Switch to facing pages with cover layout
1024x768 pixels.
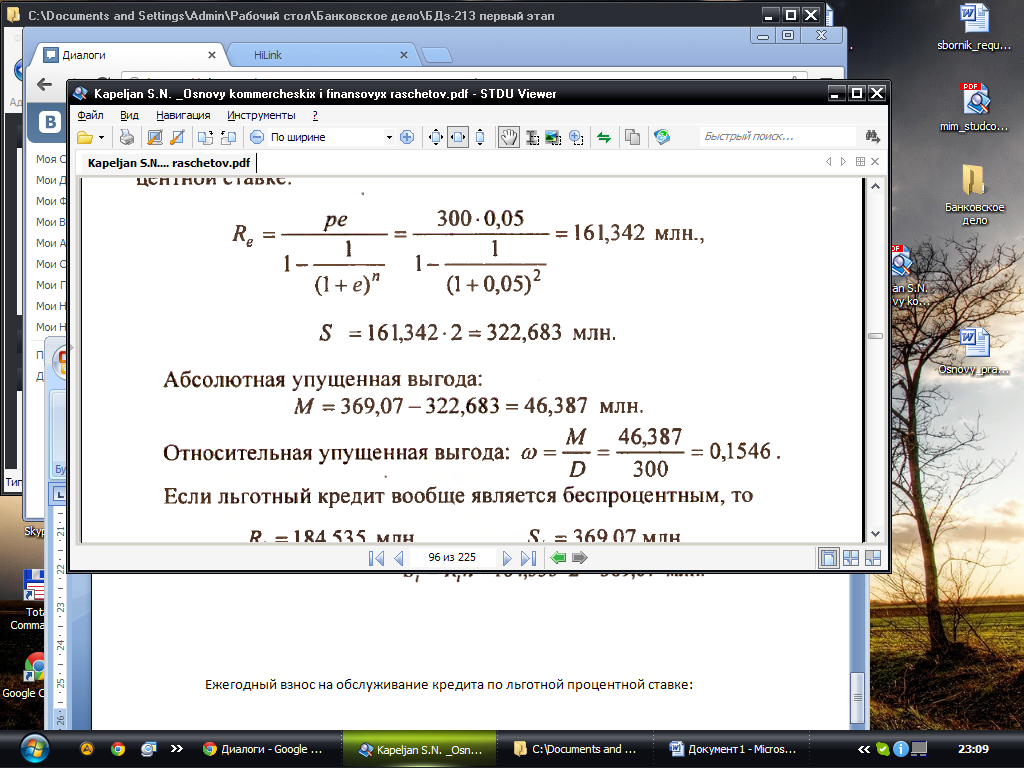[x=872, y=558]
